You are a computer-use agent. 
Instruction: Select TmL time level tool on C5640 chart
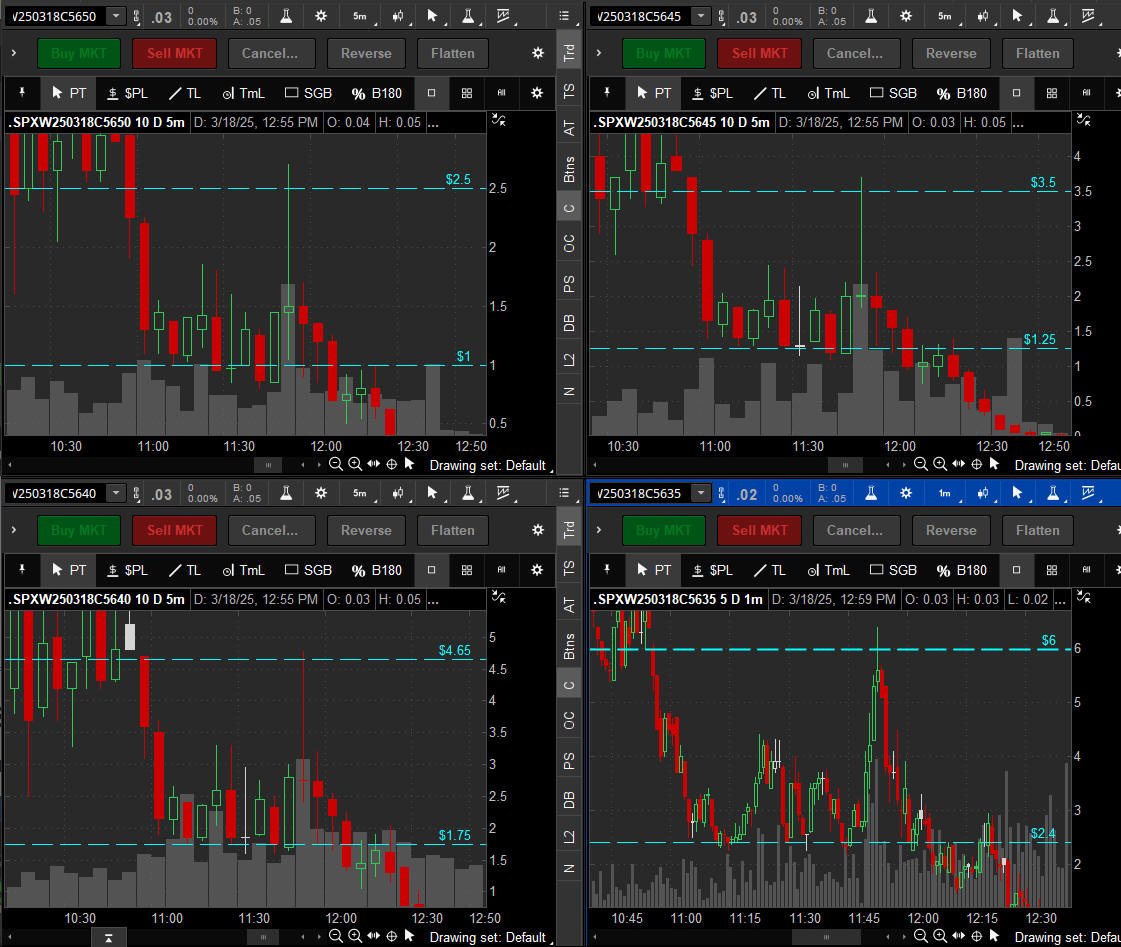(243, 570)
